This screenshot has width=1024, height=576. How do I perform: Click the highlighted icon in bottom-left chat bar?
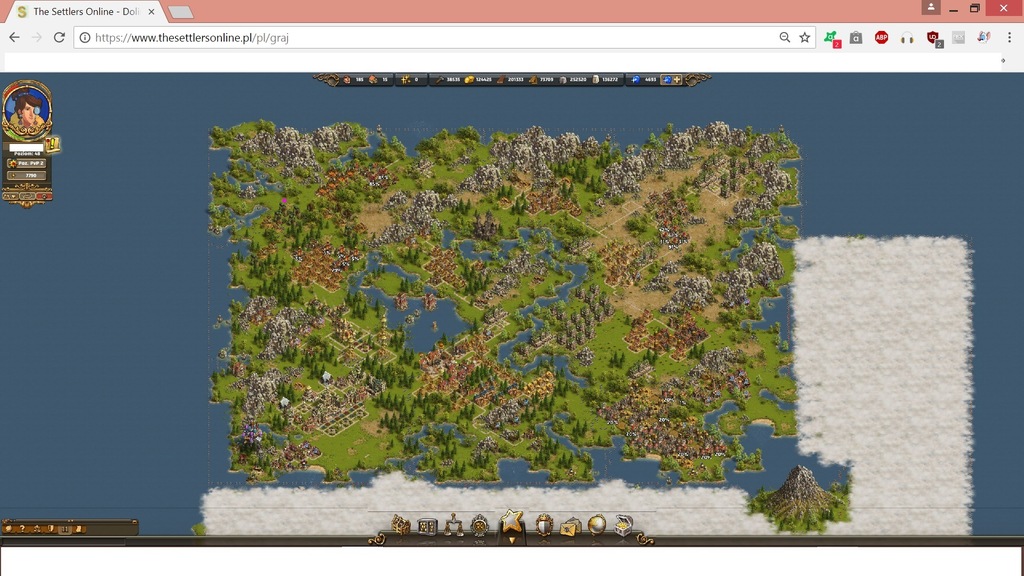click(65, 529)
